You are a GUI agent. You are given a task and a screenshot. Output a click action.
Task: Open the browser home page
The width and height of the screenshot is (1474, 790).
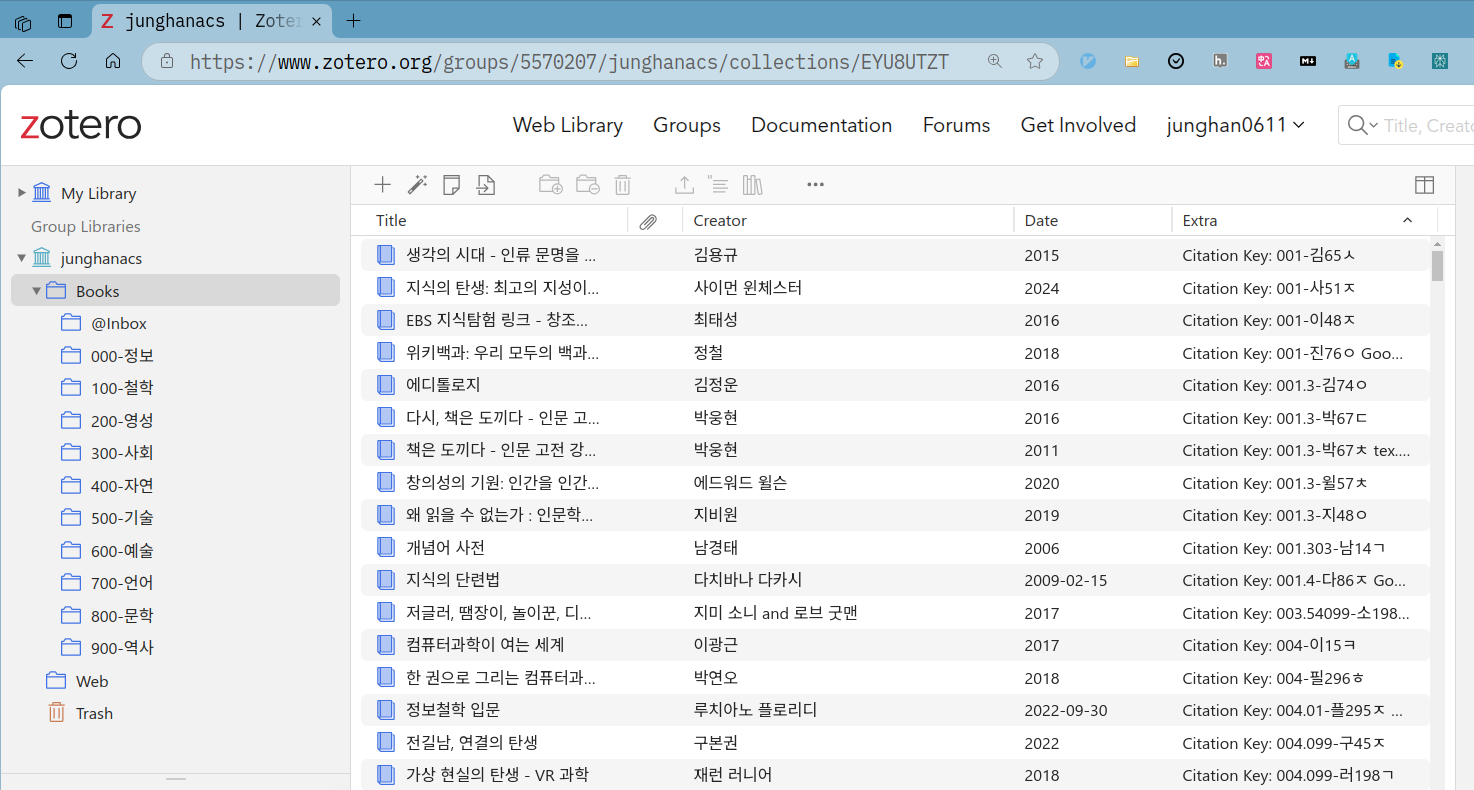tap(113, 61)
